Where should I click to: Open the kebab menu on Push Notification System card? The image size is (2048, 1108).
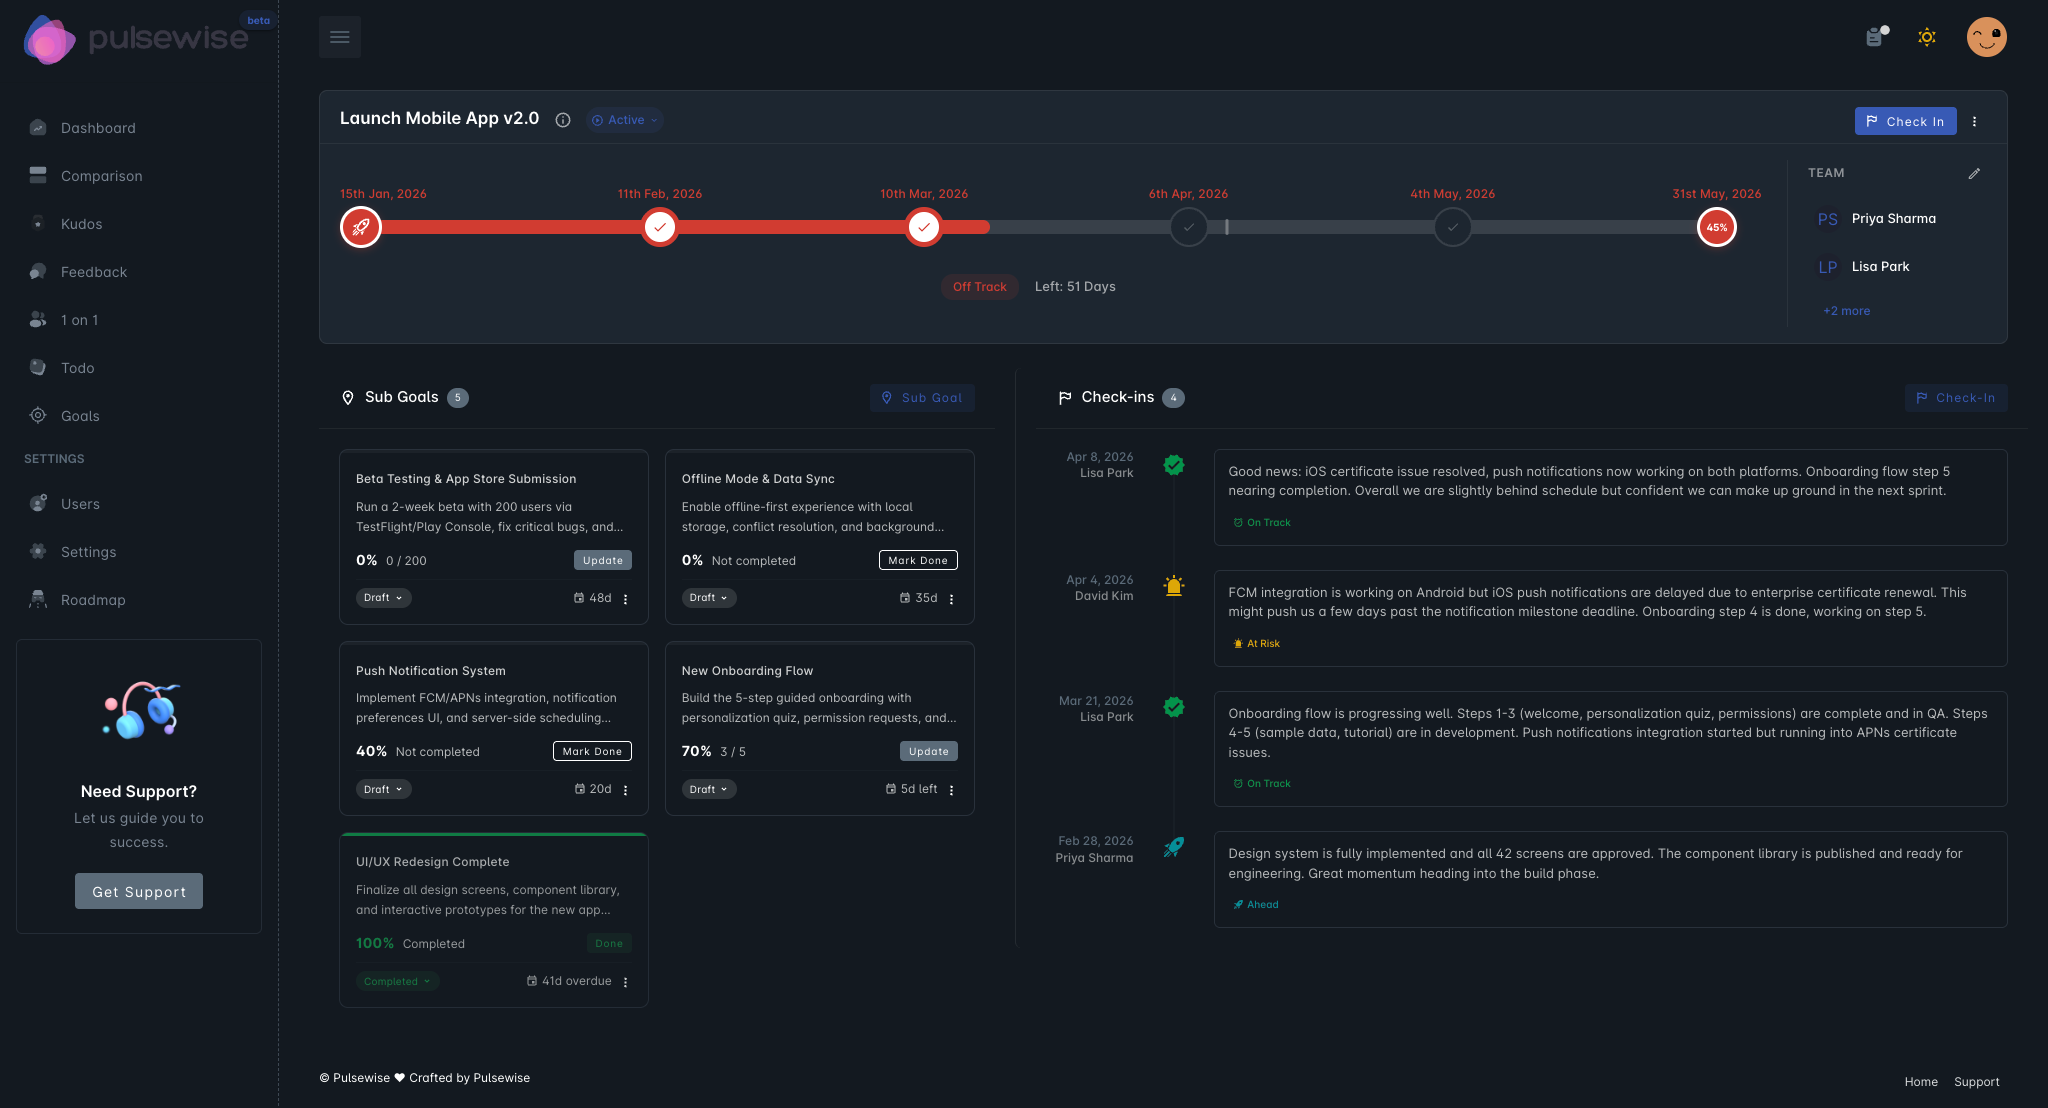click(626, 789)
